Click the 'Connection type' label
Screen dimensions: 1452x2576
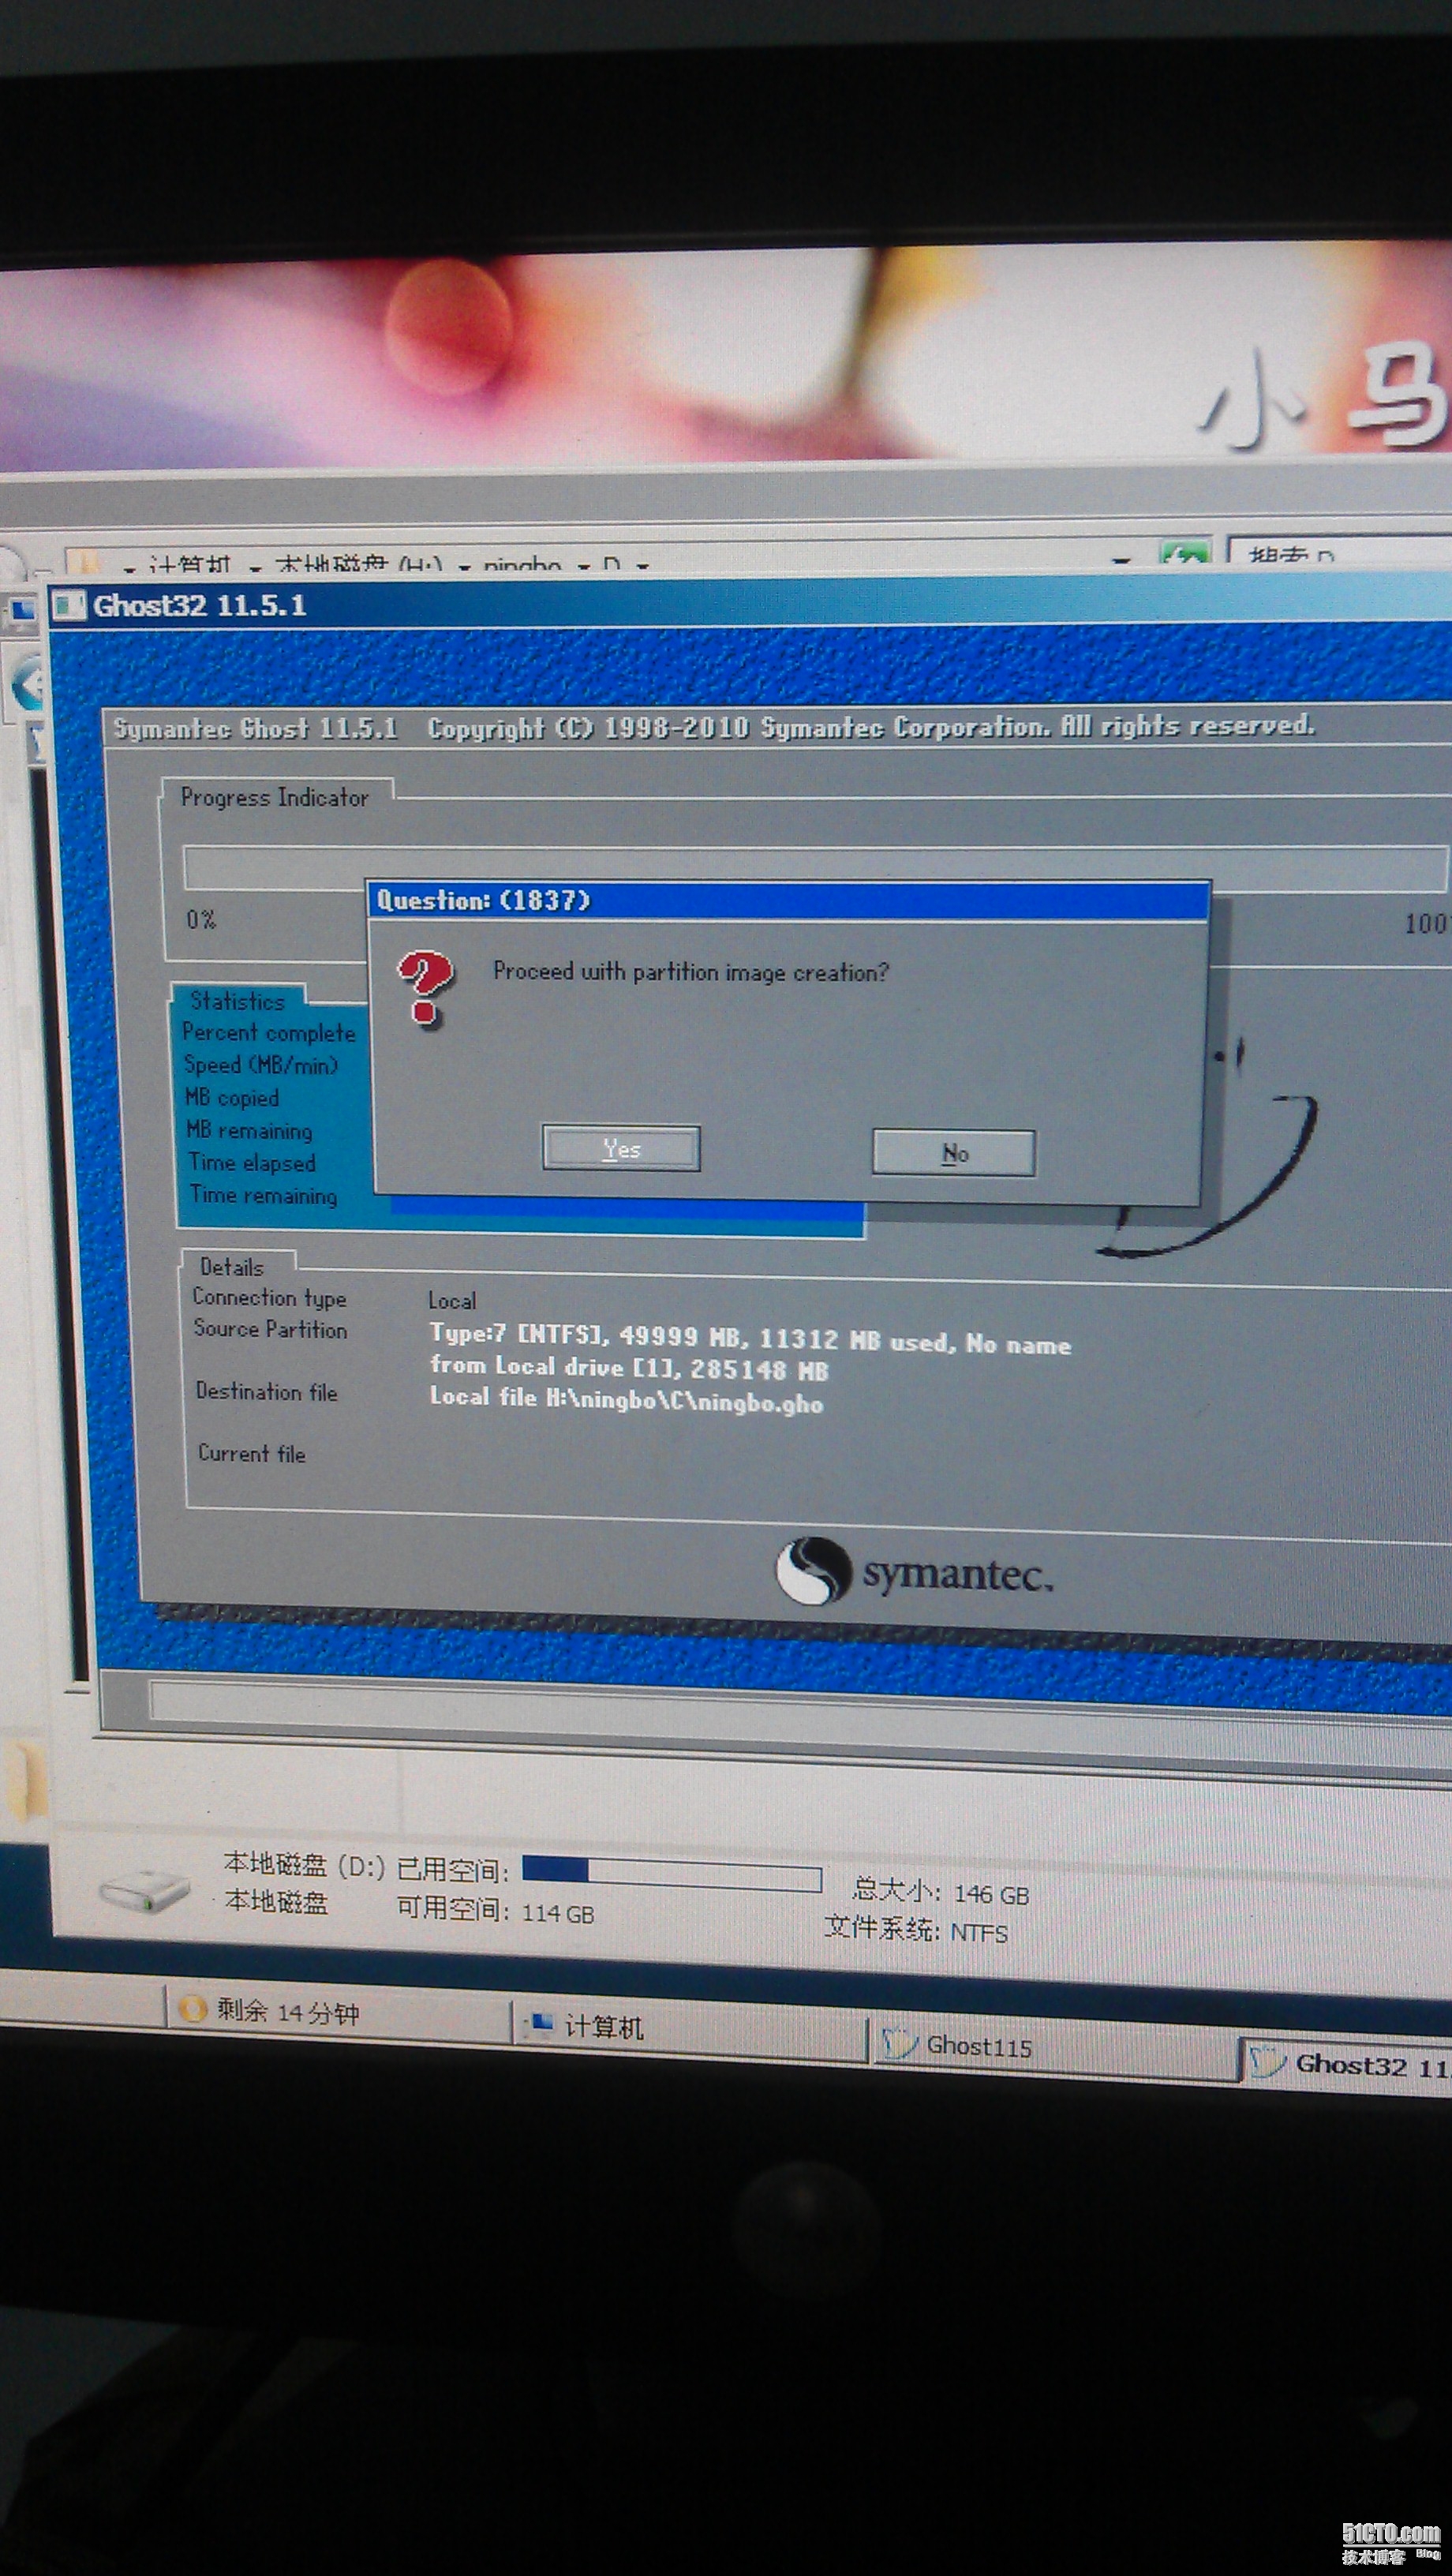point(269,1297)
